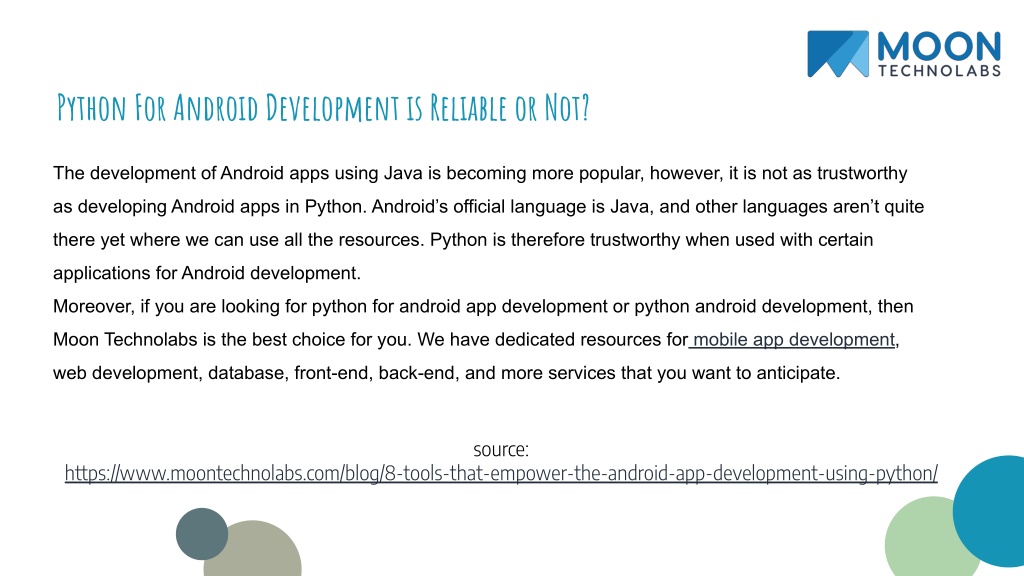Click the line starting 'web development, database, front-end'

tap(447, 373)
